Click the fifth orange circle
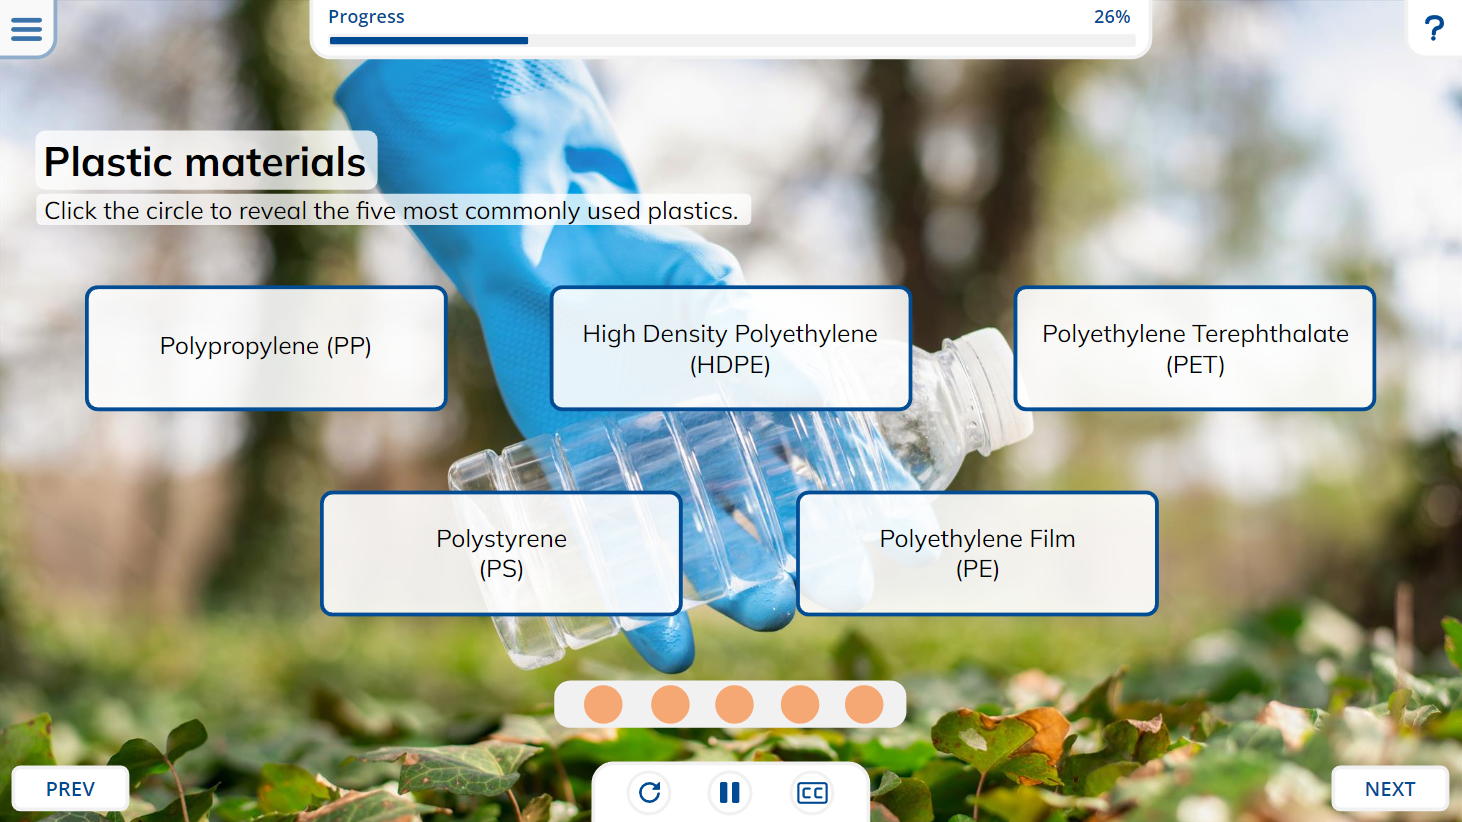 [864, 704]
